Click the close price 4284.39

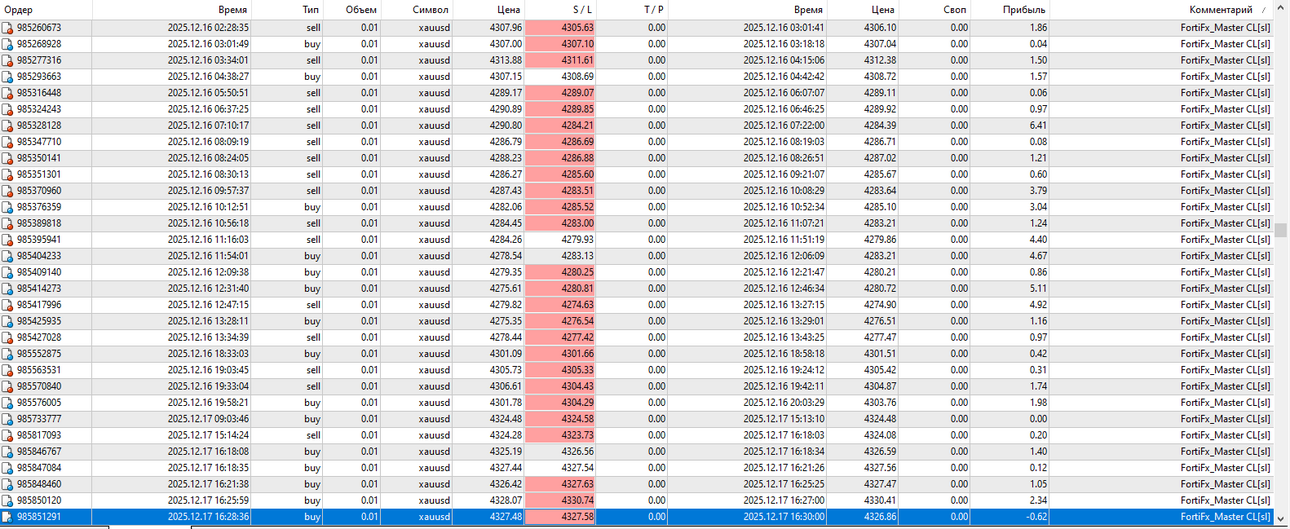[x=880, y=125]
